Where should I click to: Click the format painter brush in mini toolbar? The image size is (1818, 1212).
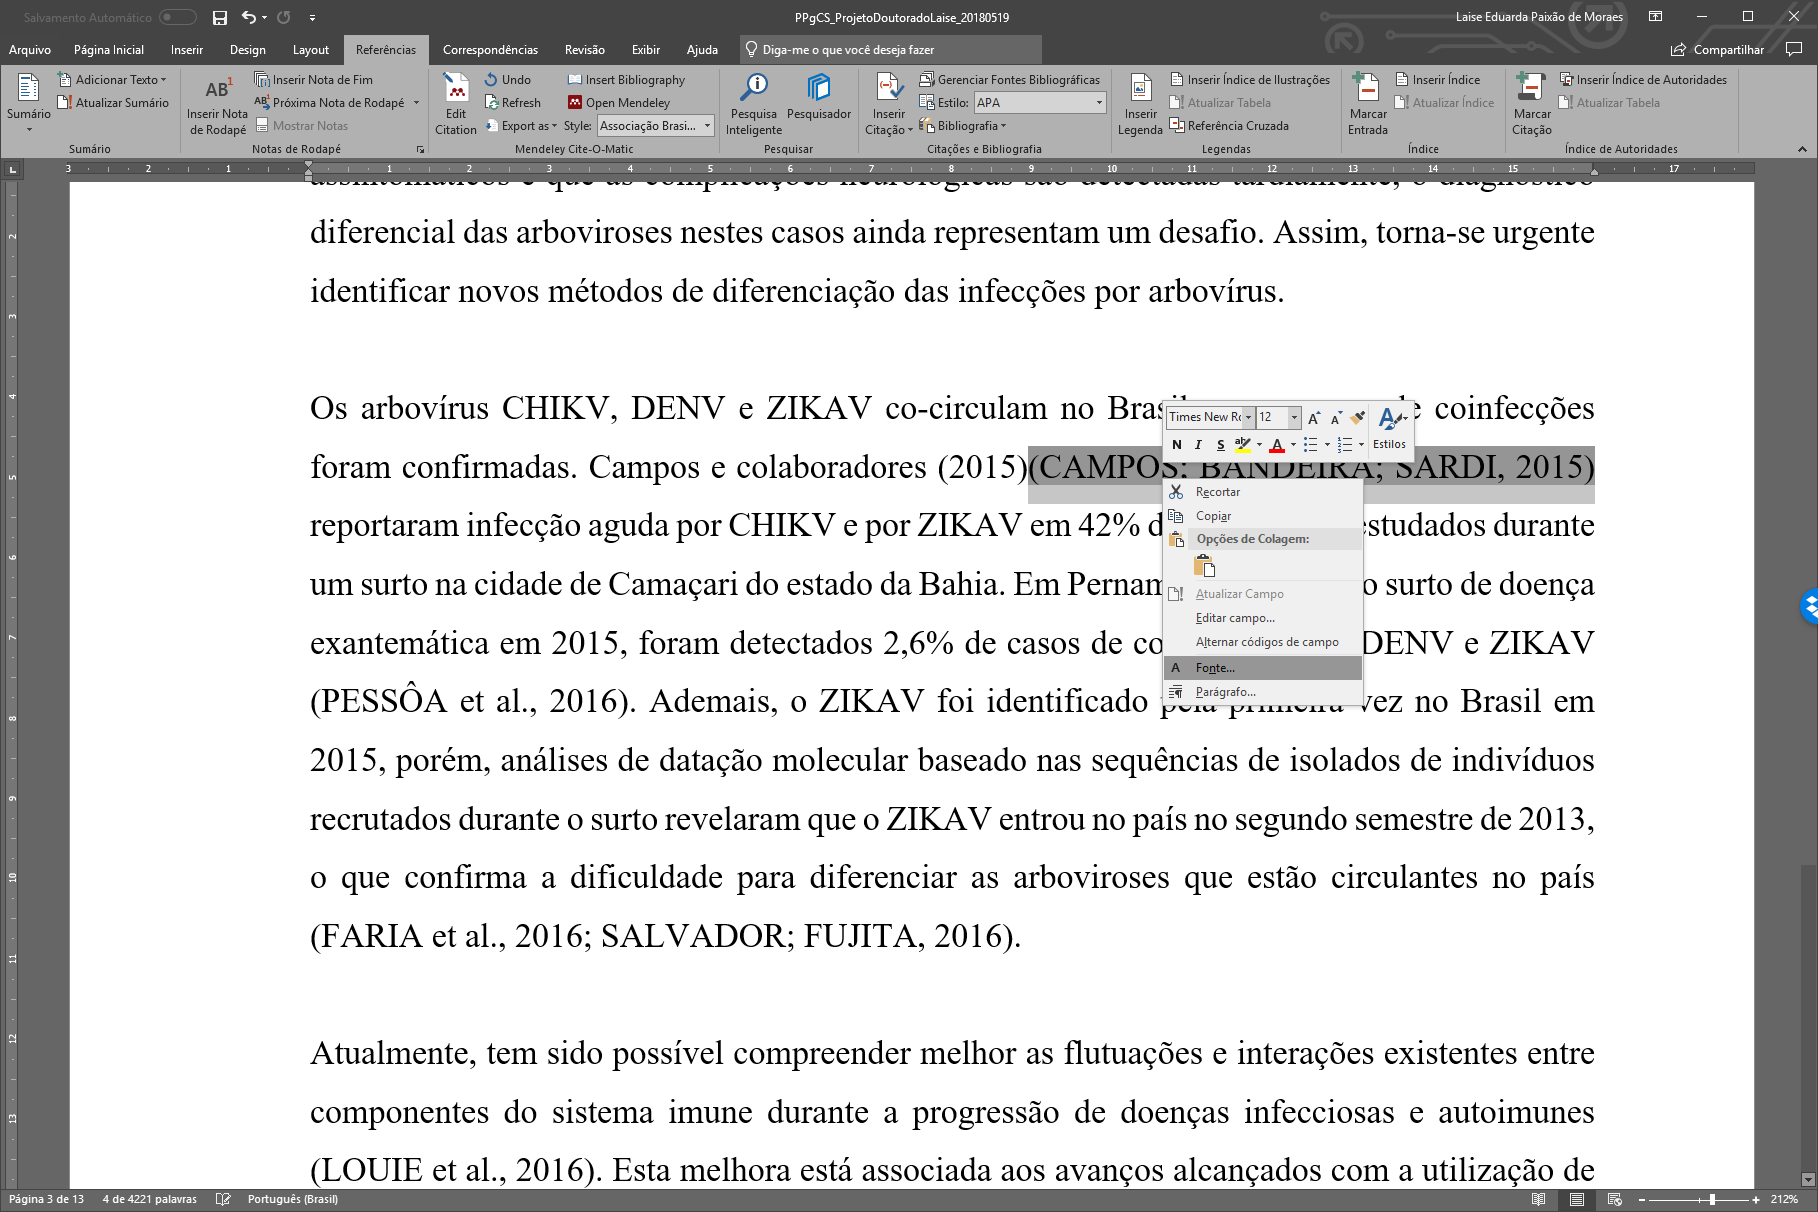pyautogui.click(x=1357, y=417)
